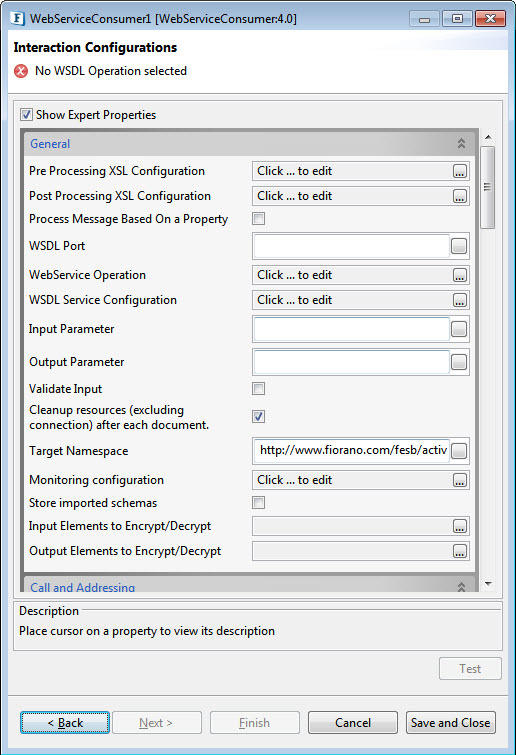Screen dimensions: 516x755
Task: Open Input Elements to Encrypt/Decrypt ellipsis editor
Action: (x=460, y=527)
